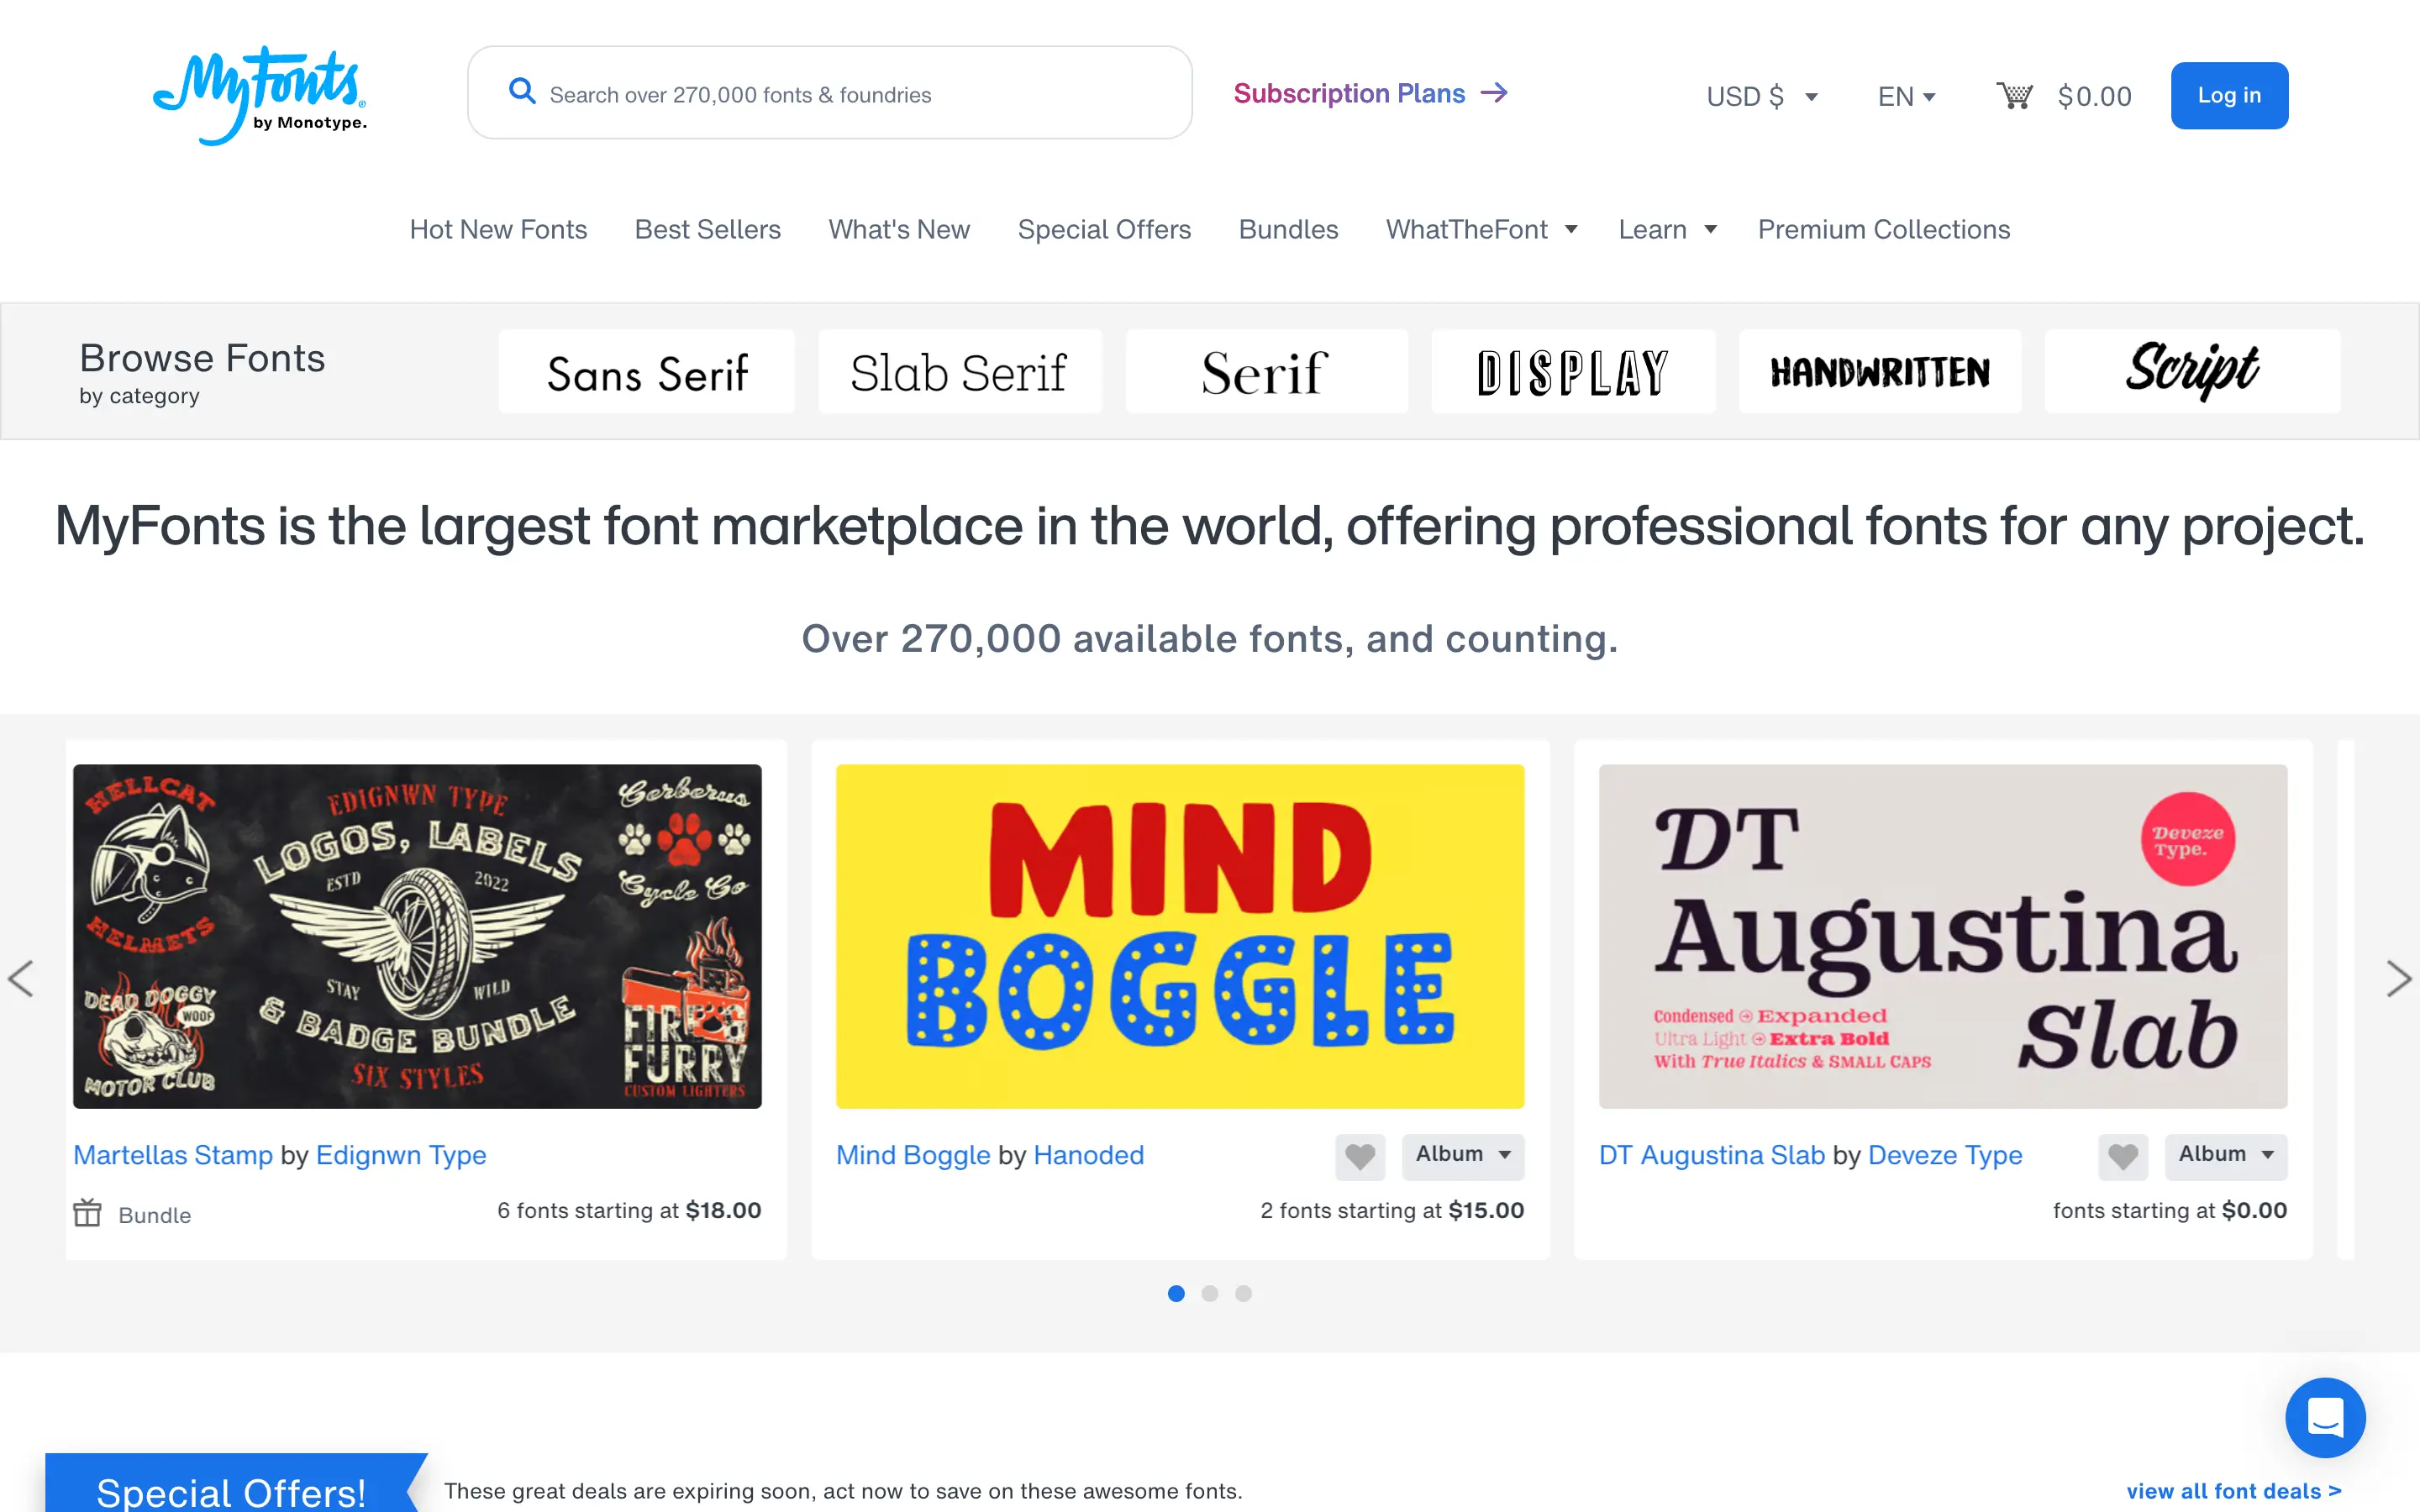Open DT Augustina Slab font link

[1711, 1155]
